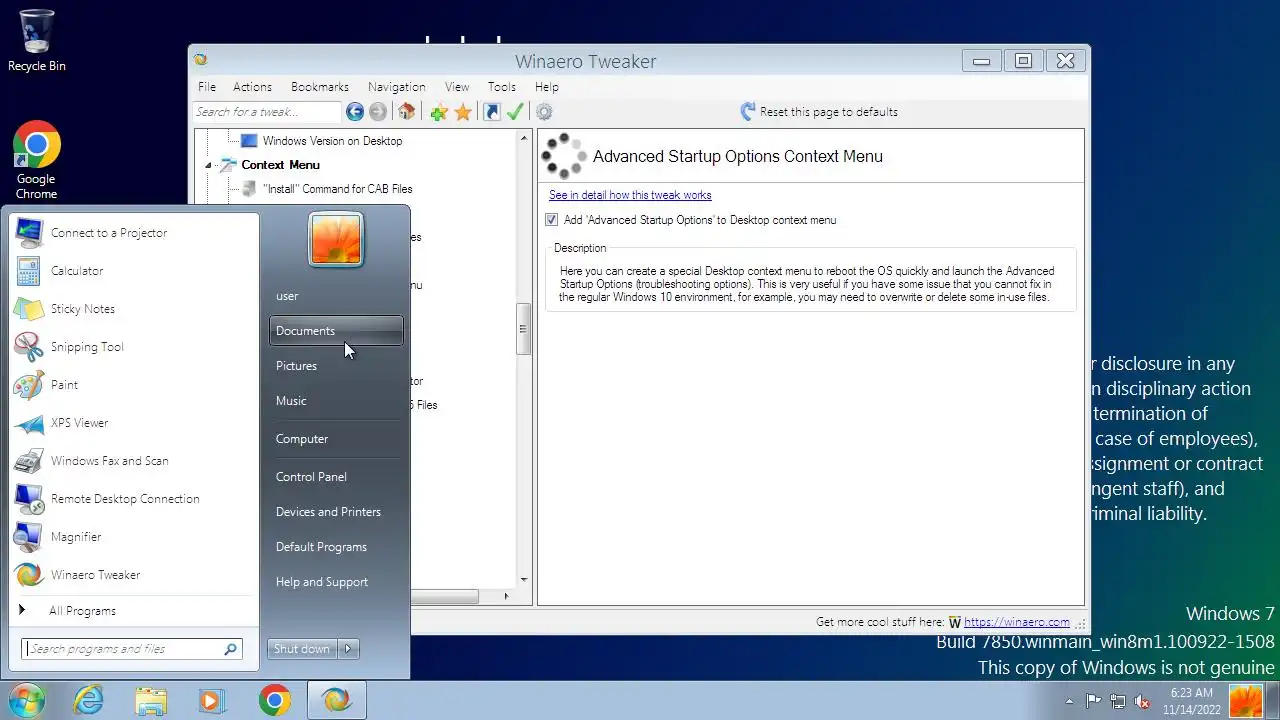1280x720 pixels.
Task: Open Chrome from the taskbar
Action: 274,701
